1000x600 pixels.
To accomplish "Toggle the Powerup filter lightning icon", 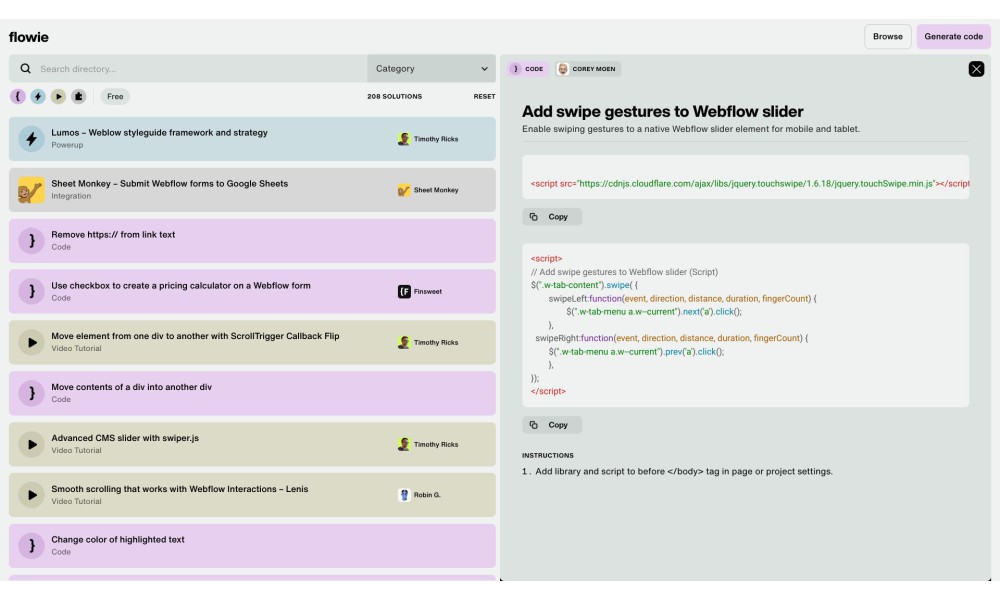I will pos(38,96).
